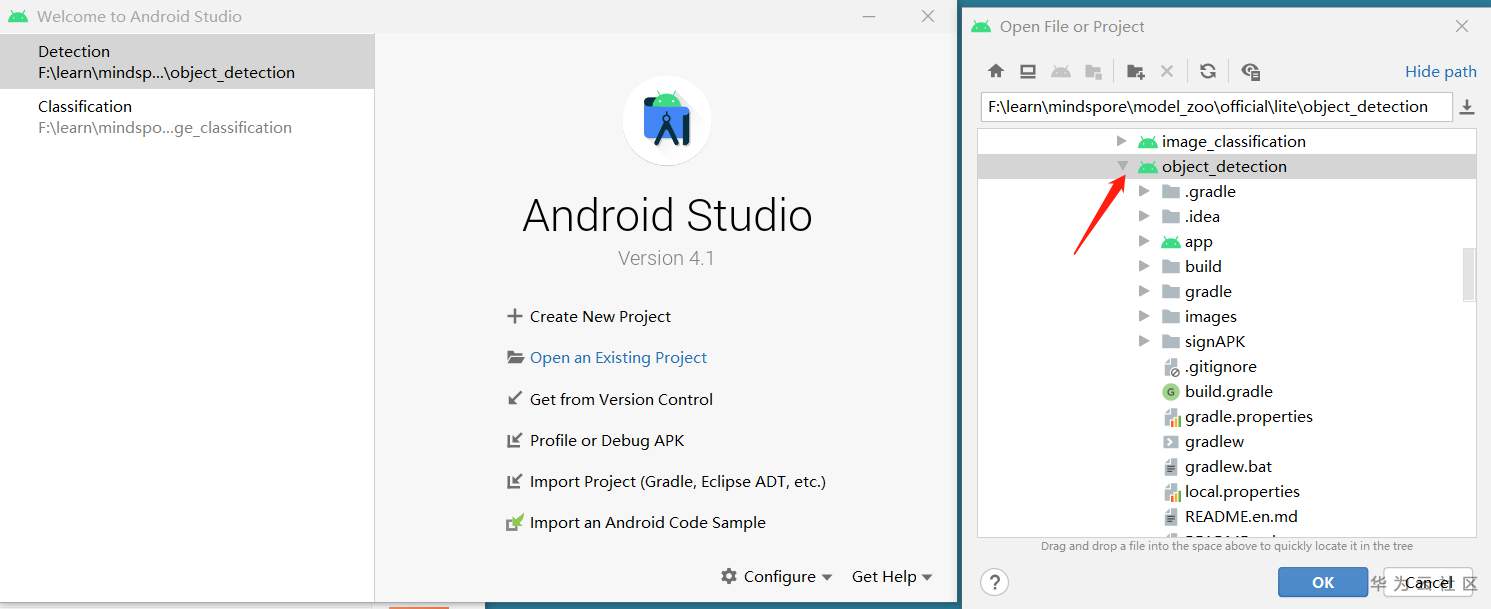The image size is (1491, 609).
Task: Click the gradlew.bat file icon
Action: 1171,467
